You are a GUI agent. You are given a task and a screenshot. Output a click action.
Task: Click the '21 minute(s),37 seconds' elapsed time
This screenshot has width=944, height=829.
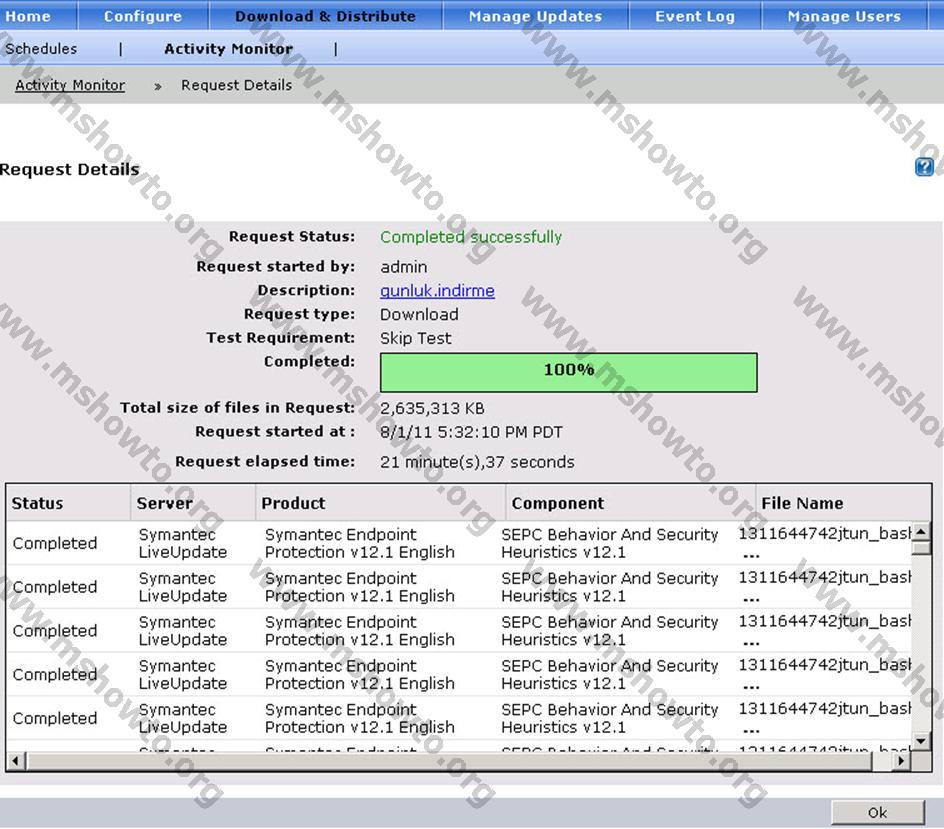click(477, 462)
